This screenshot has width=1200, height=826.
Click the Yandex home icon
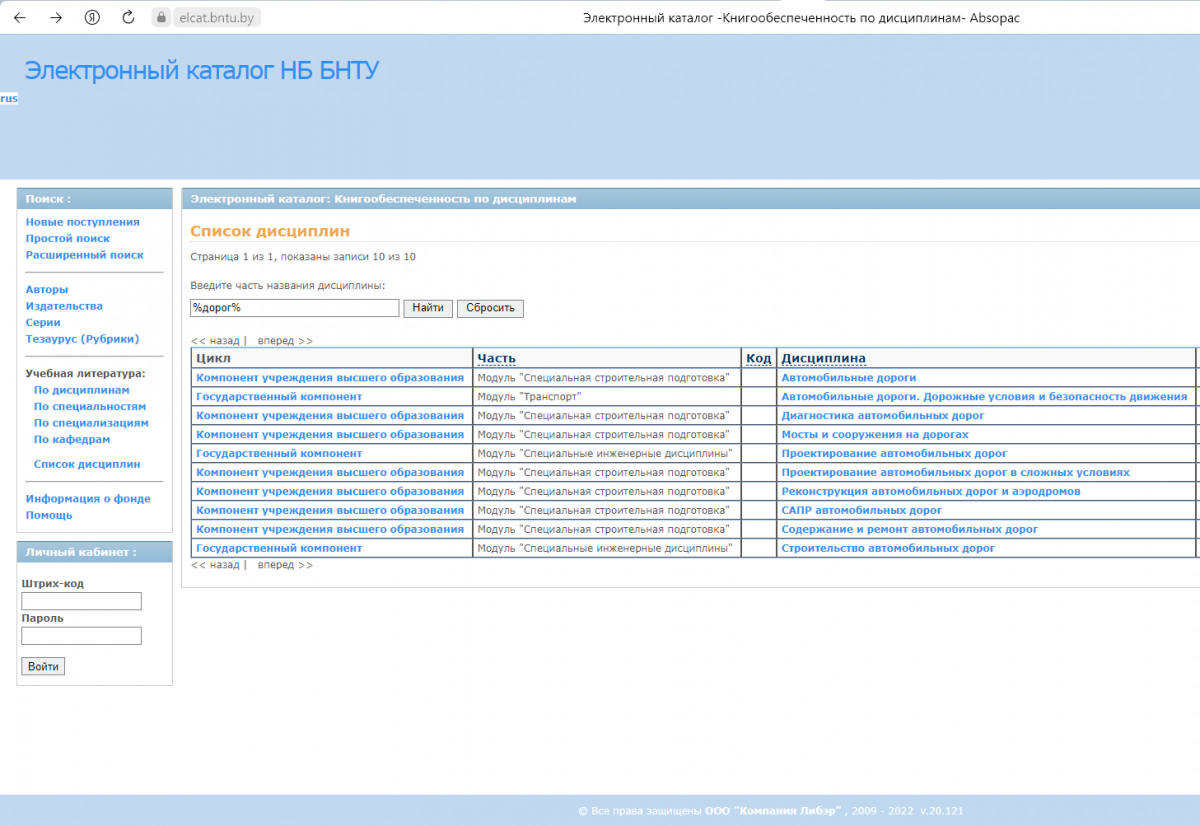tap(92, 17)
